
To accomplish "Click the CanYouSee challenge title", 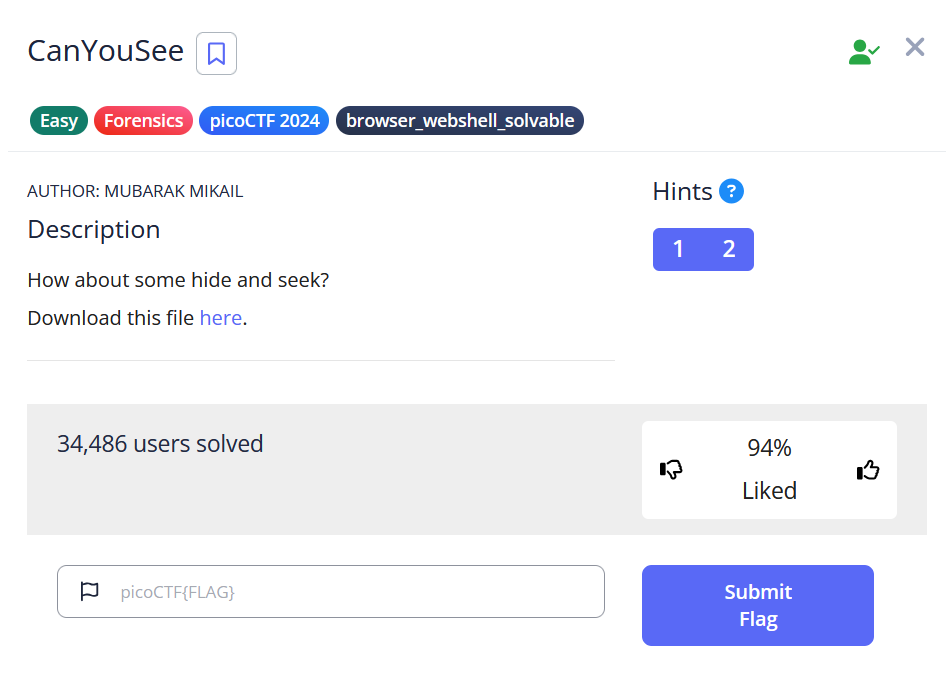I will pos(106,52).
